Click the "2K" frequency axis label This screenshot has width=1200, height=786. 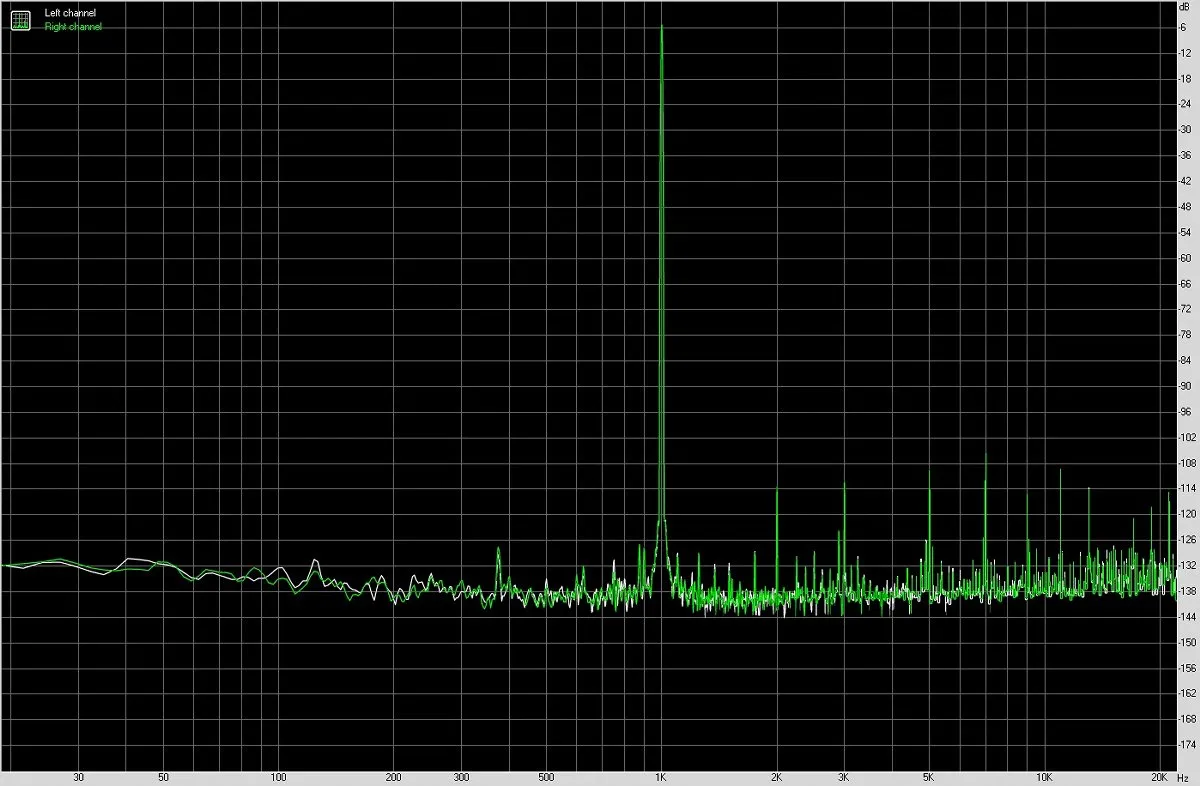tap(776, 777)
